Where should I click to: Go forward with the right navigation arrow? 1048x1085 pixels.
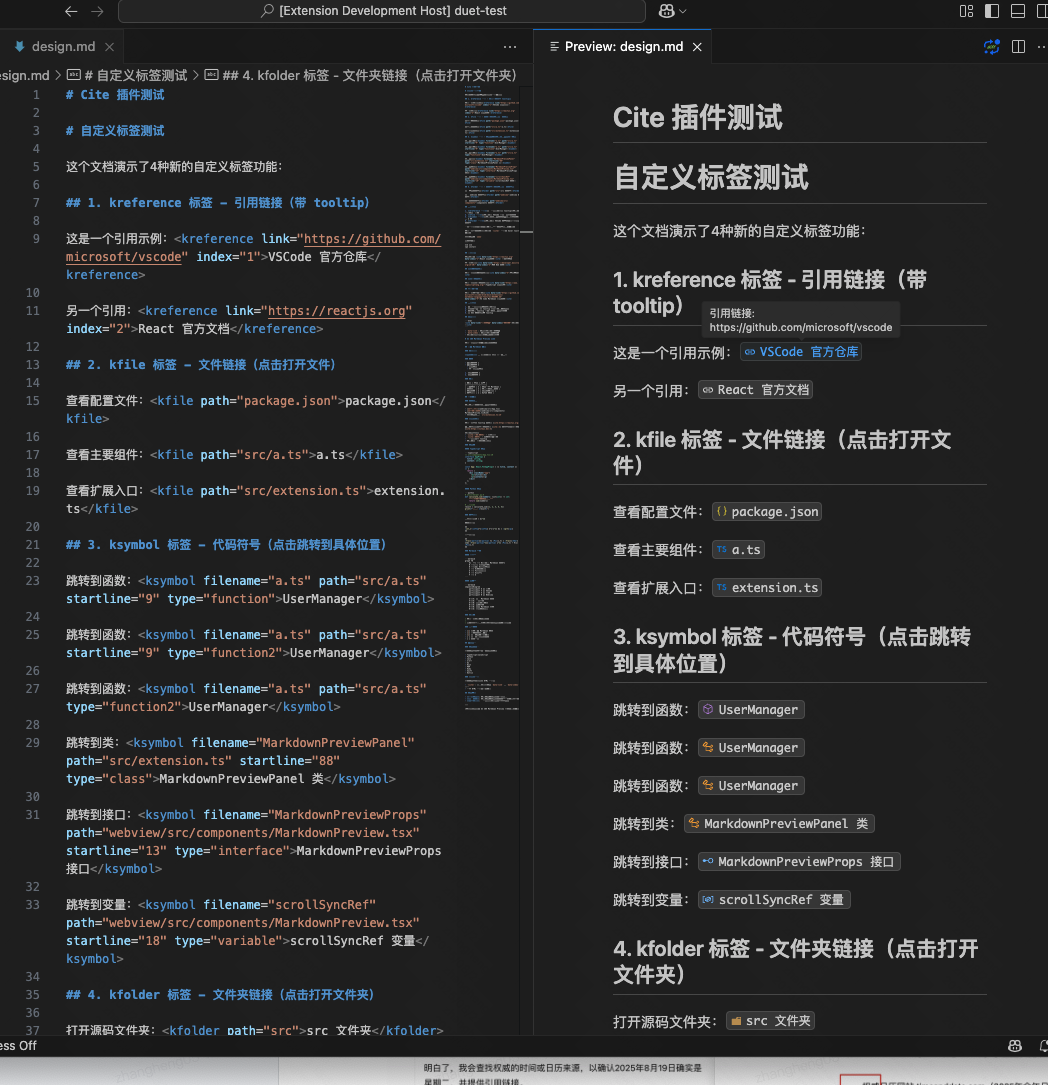click(x=98, y=11)
